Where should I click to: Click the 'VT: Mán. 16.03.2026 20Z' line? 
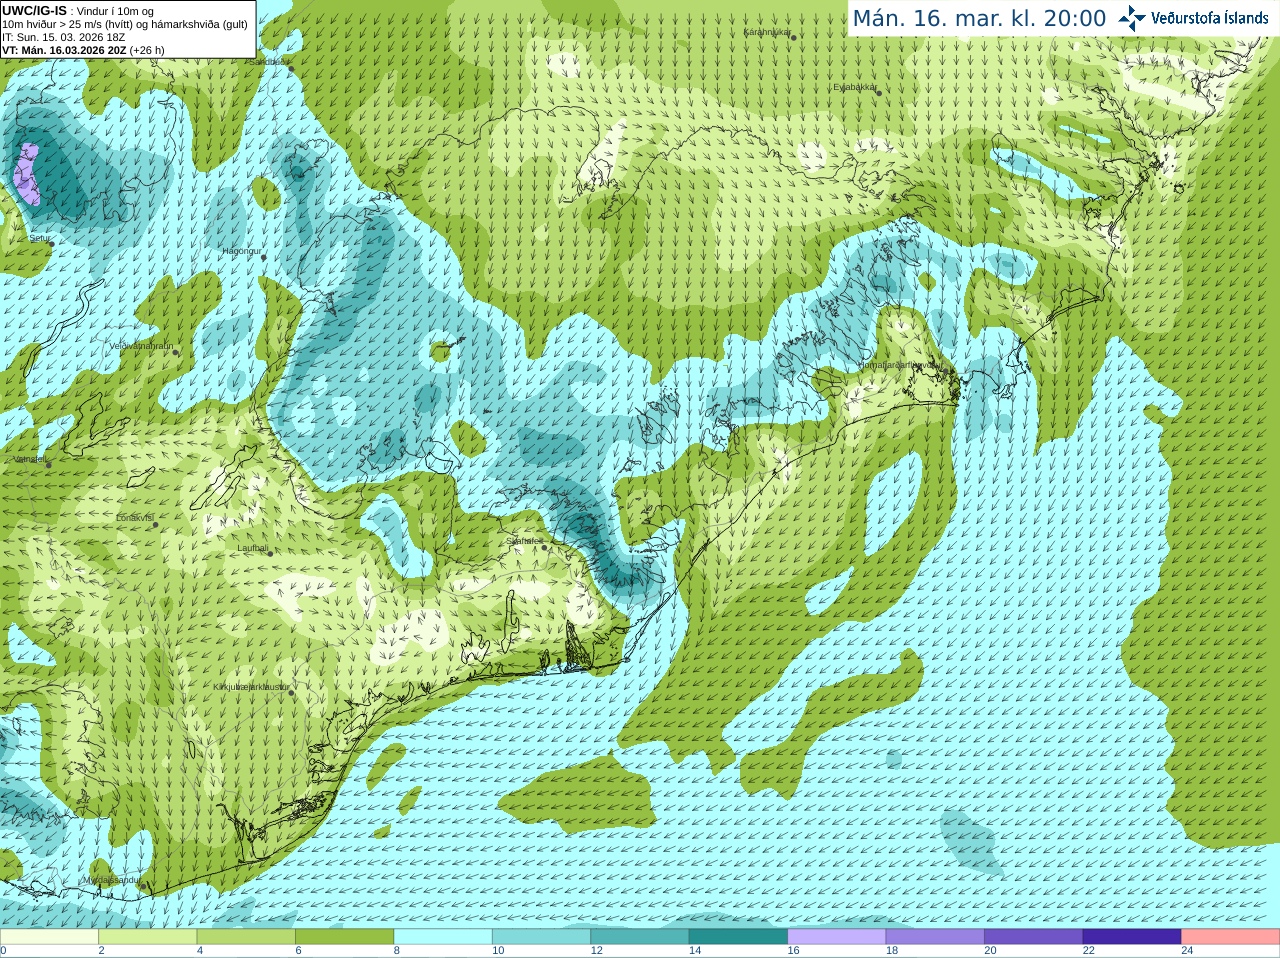click(83, 50)
